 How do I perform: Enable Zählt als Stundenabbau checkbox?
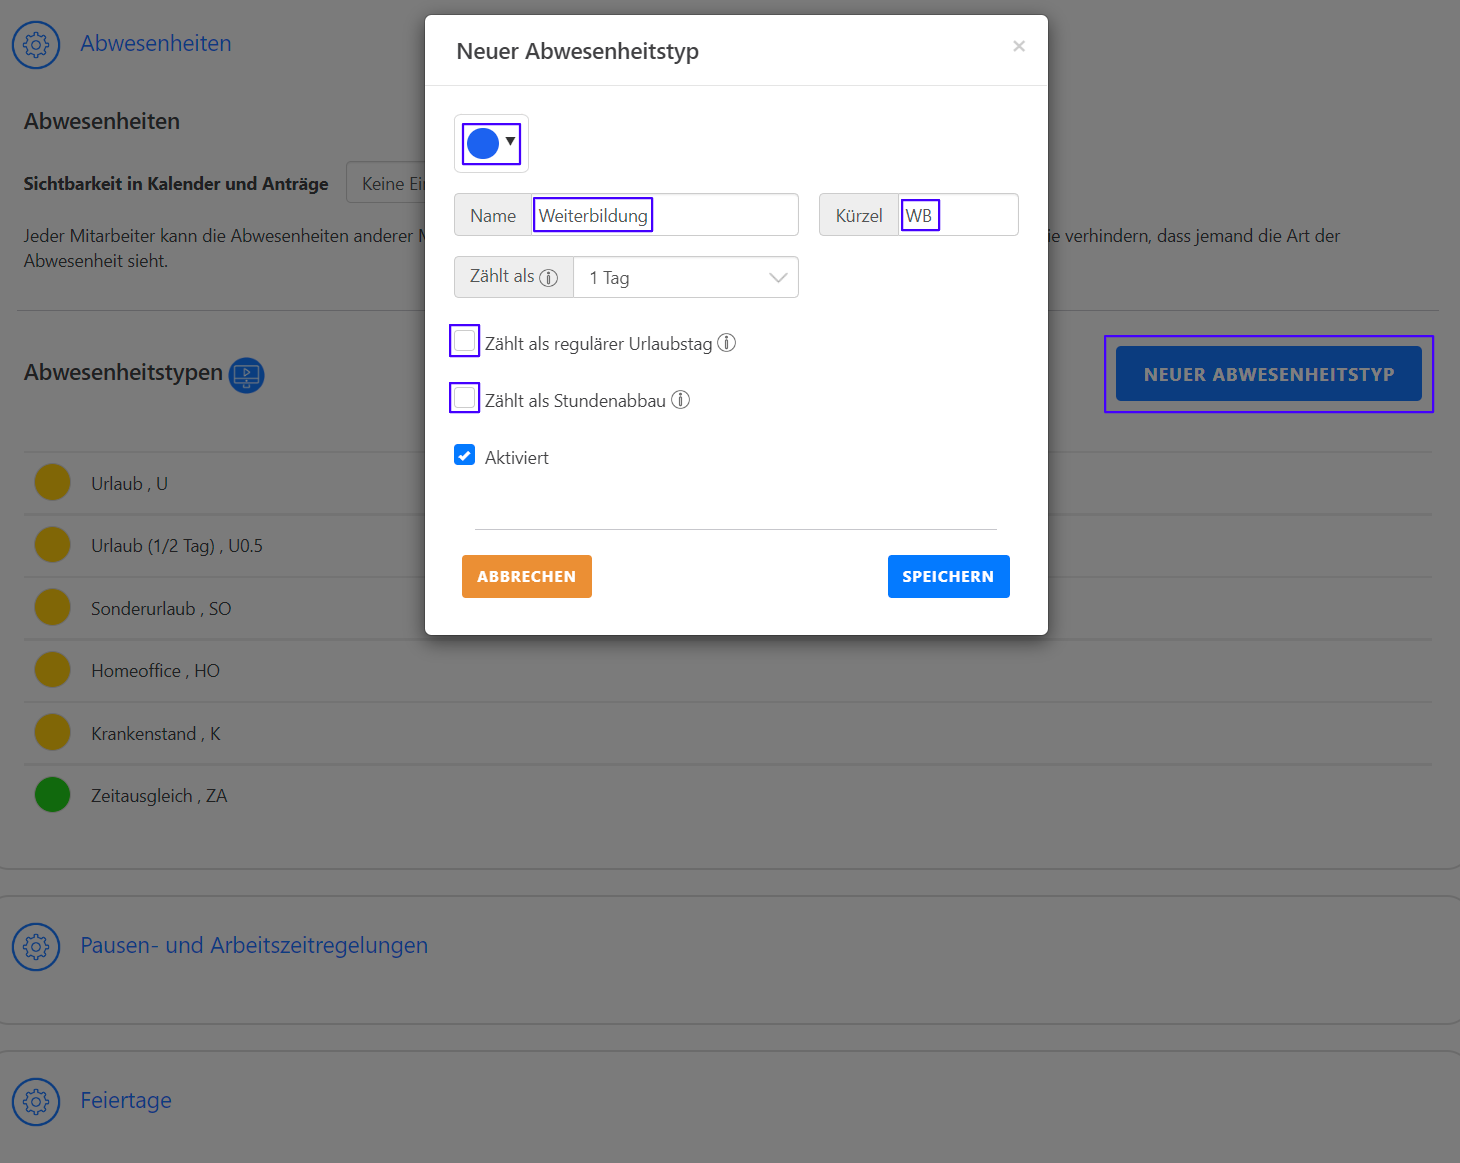coord(465,398)
